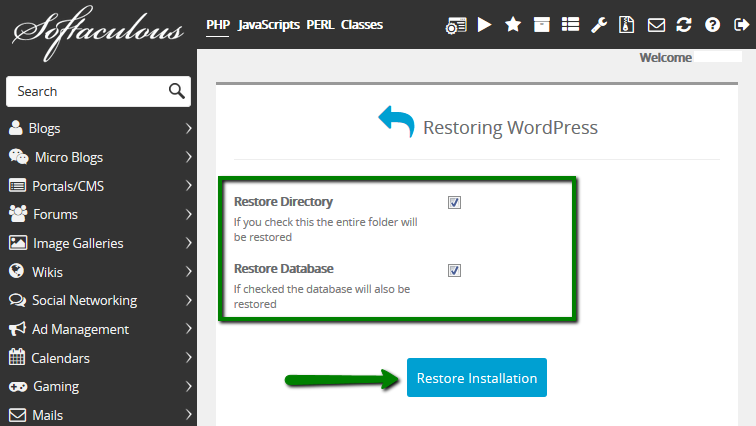Open the All Installations list icon

click(x=570, y=25)
